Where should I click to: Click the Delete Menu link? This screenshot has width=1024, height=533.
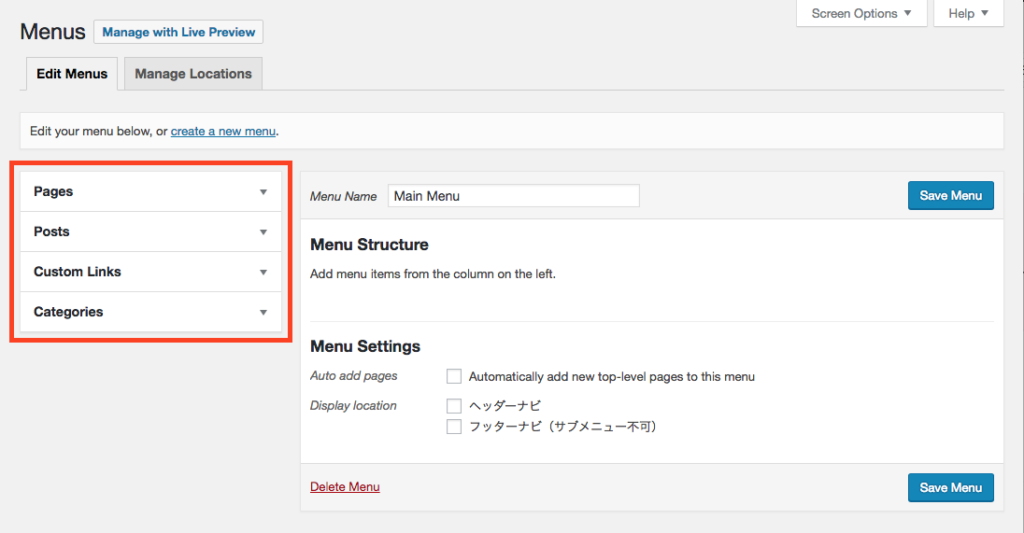[345, 487]
